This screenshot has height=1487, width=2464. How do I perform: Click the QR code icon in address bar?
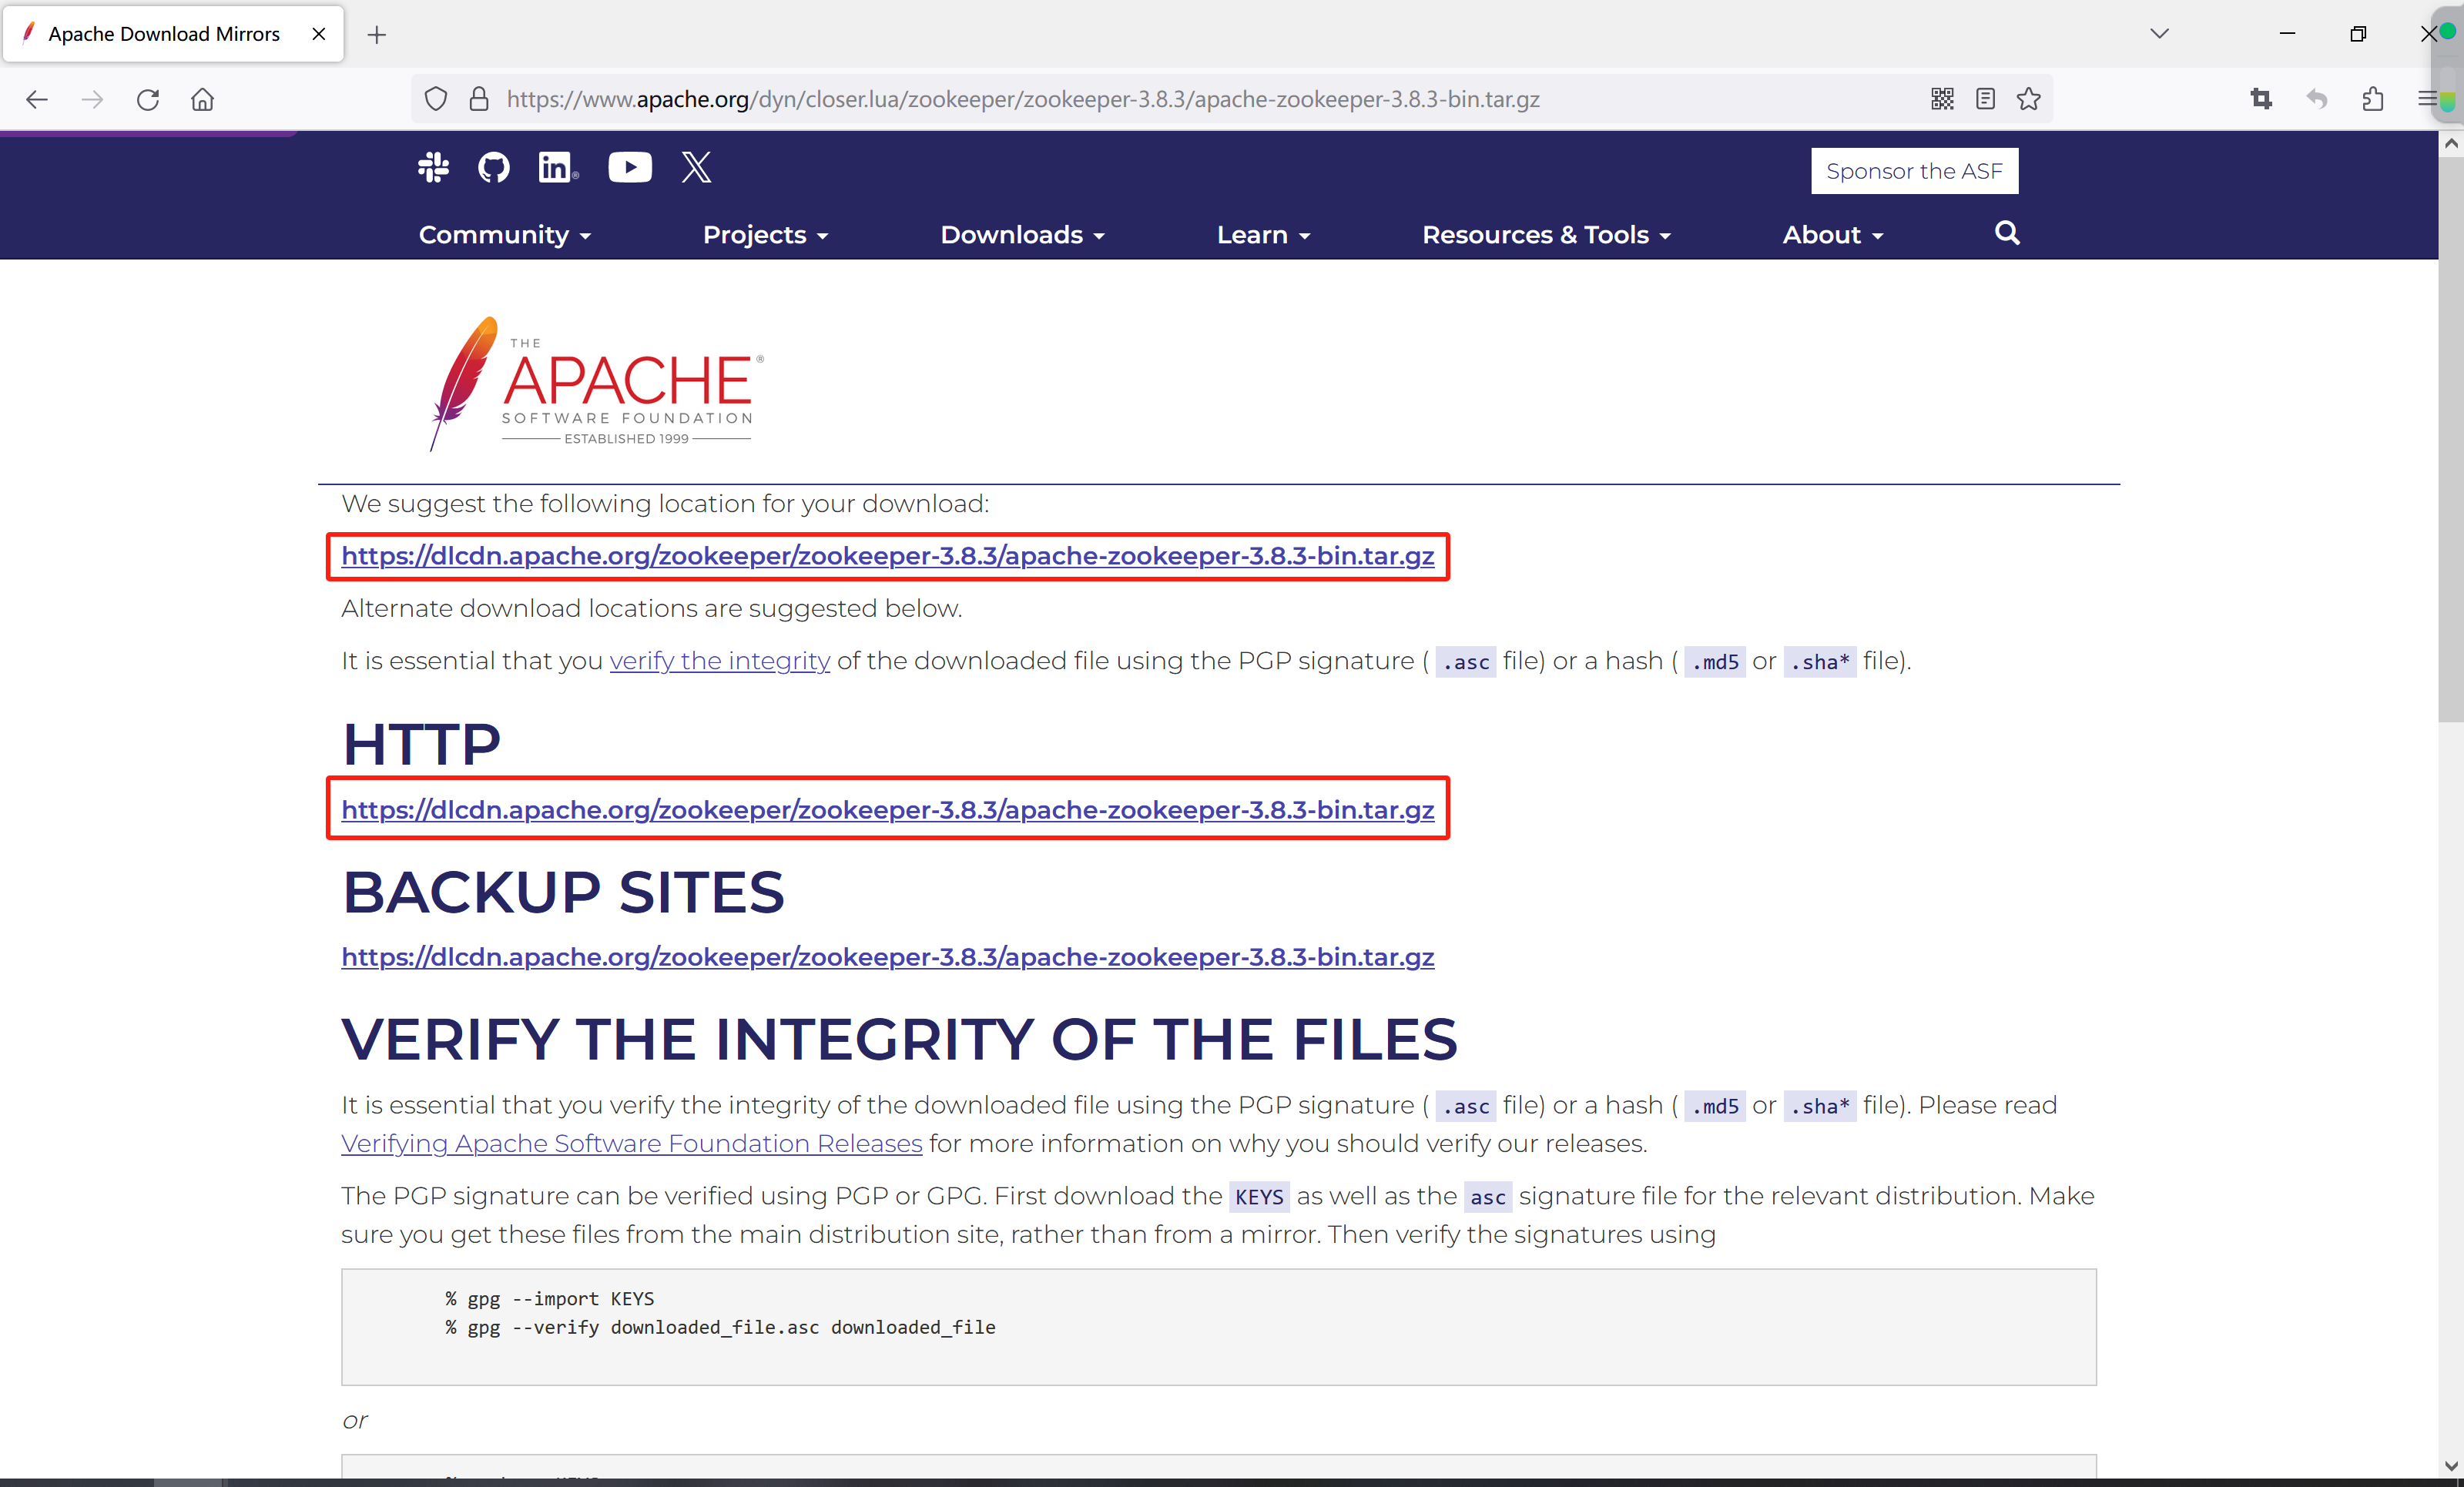(x=1942, y=99)
